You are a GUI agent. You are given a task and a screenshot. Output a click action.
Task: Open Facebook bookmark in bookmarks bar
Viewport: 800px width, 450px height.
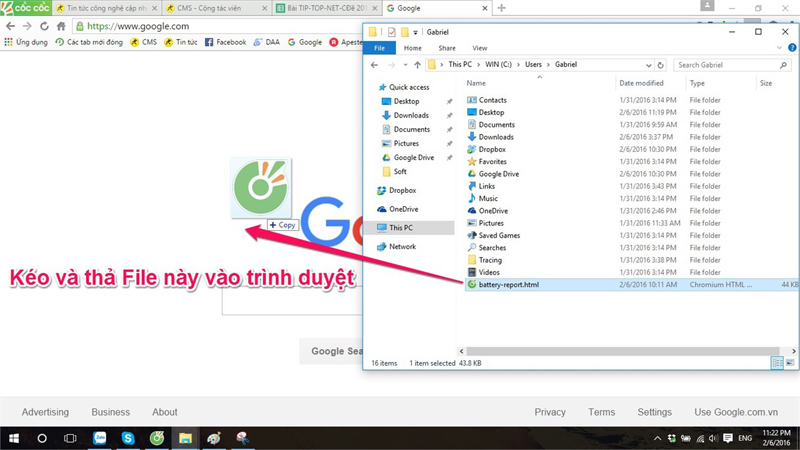click(x=225, y=42)
